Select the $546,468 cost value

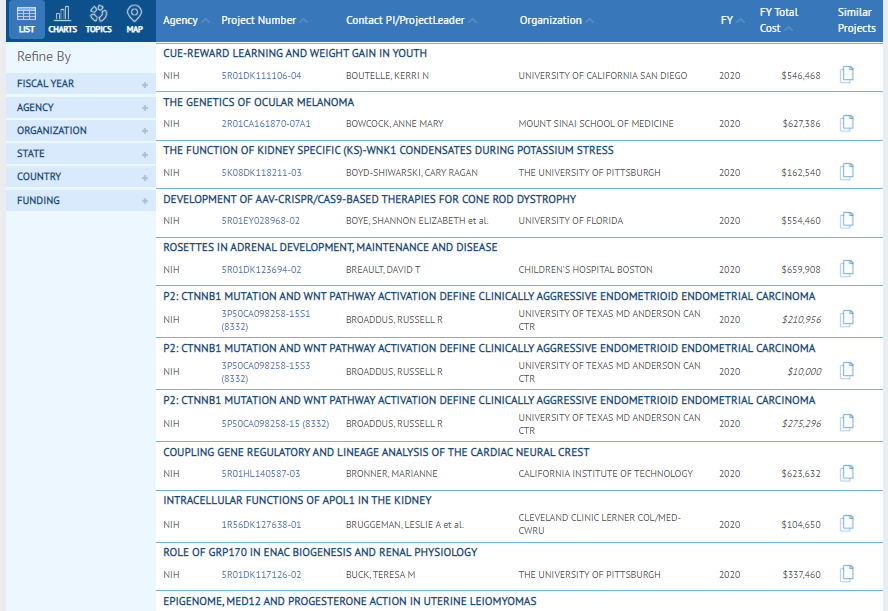click(x=801, y=76)
